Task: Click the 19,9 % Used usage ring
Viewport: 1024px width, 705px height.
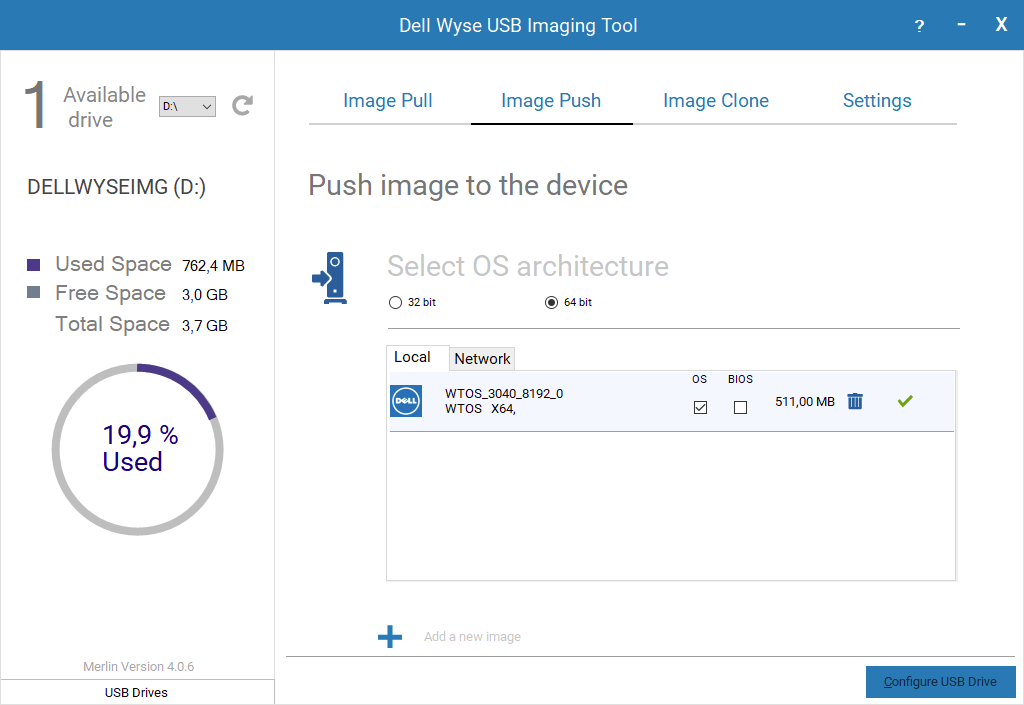Action: click(x=138, y=450)
